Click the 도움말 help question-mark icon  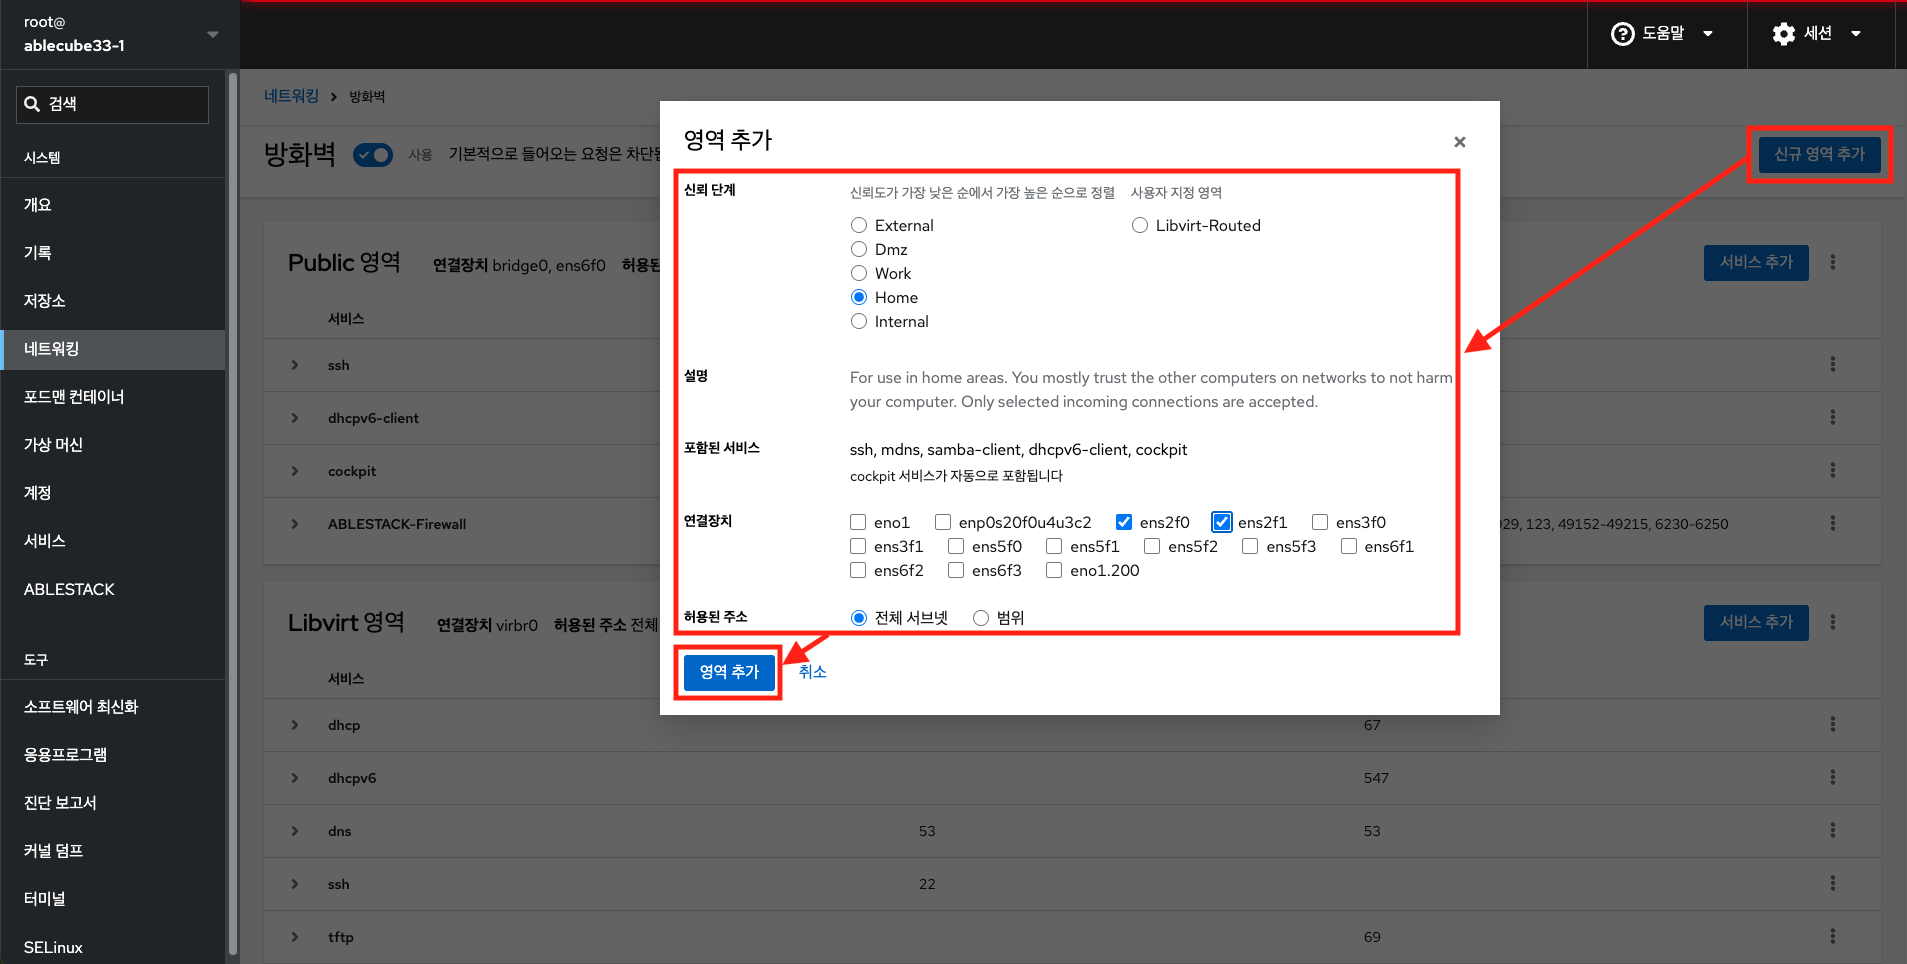1622,34
